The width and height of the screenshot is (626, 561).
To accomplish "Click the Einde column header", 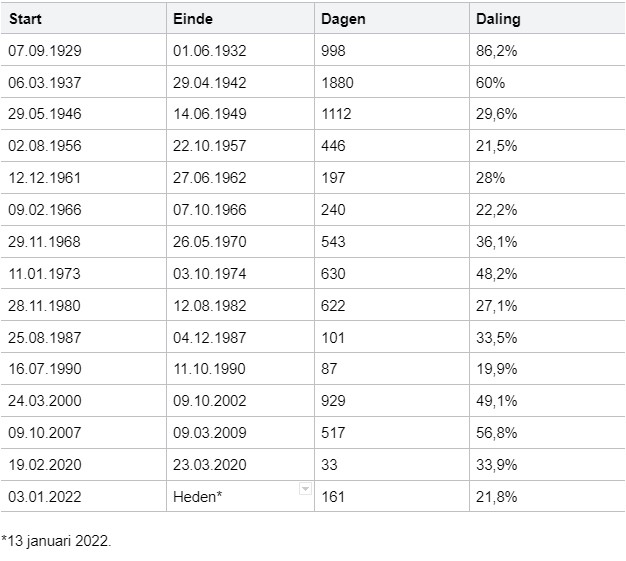I will [x=240, y=18].
